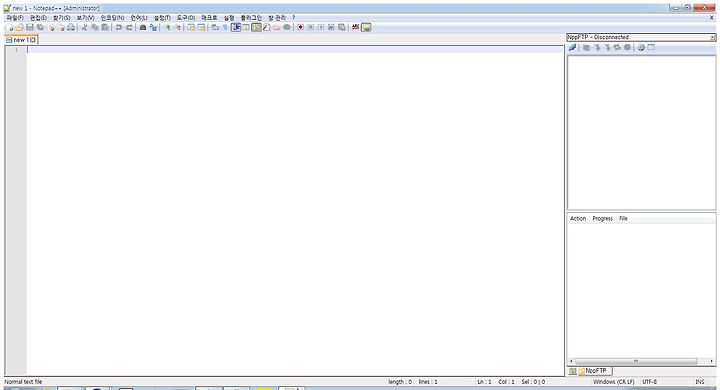The width and height of the screenshot is (720, 390).
Task: Toggle show all characters pilcrow icon
Action: point(225,28)
